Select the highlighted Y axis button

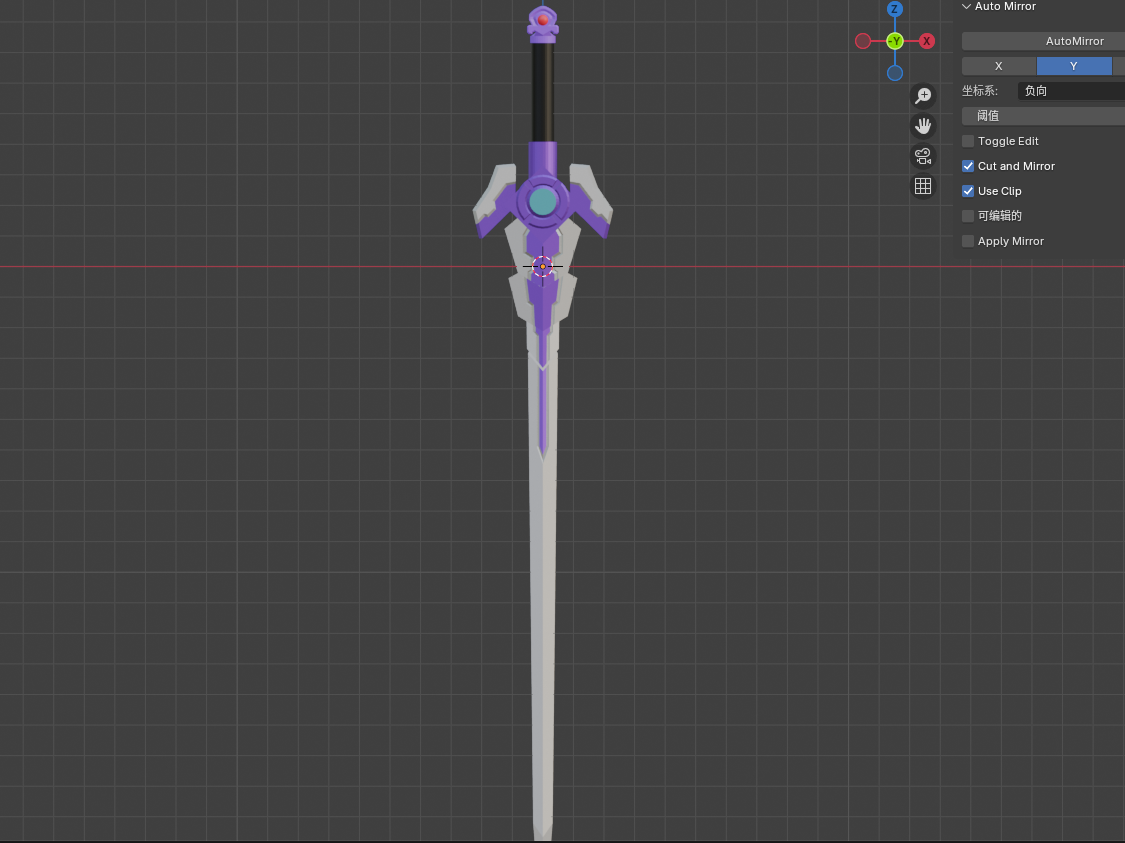pos(1074,66)
